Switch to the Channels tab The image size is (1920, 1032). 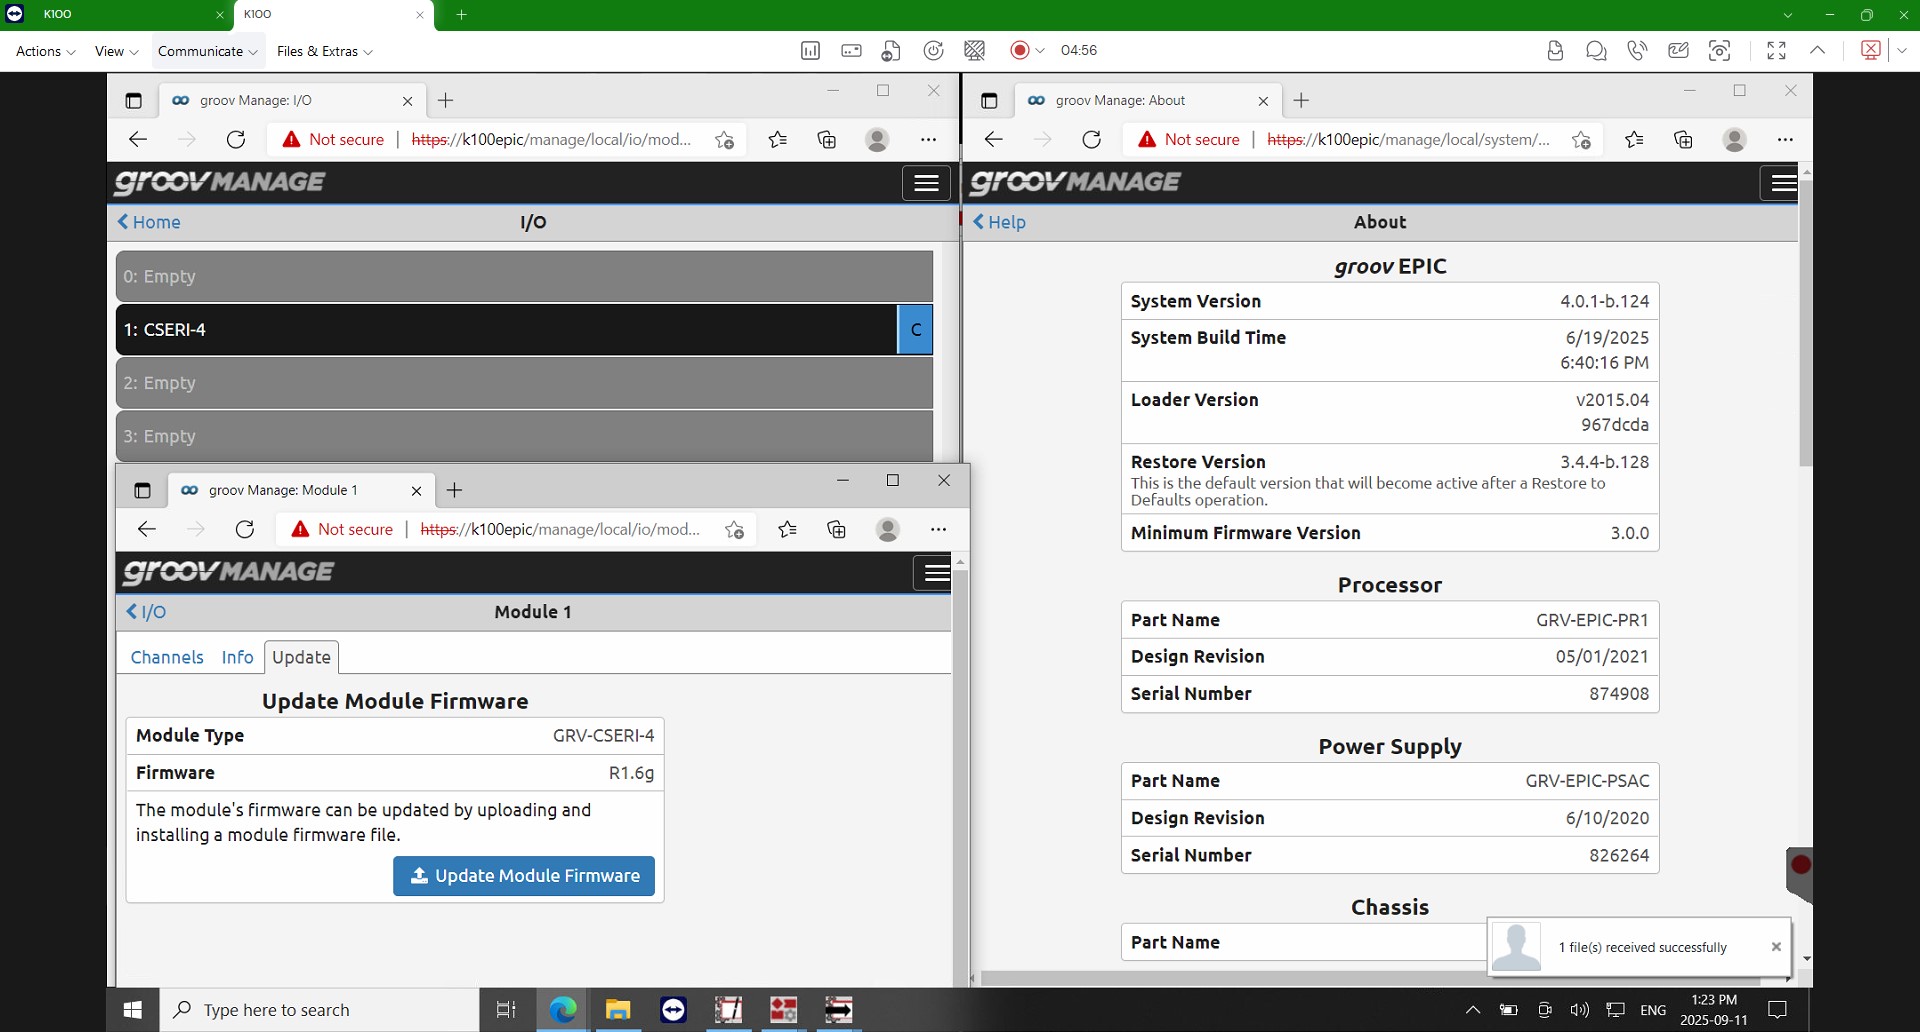167,657
